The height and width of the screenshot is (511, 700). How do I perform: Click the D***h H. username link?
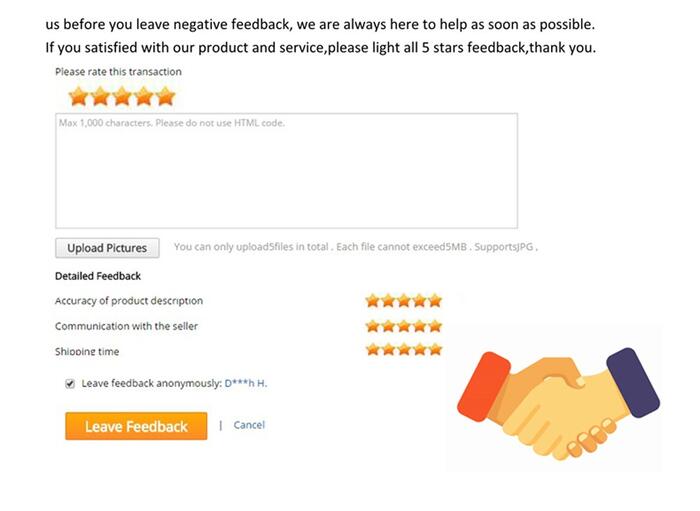[246, 383]
